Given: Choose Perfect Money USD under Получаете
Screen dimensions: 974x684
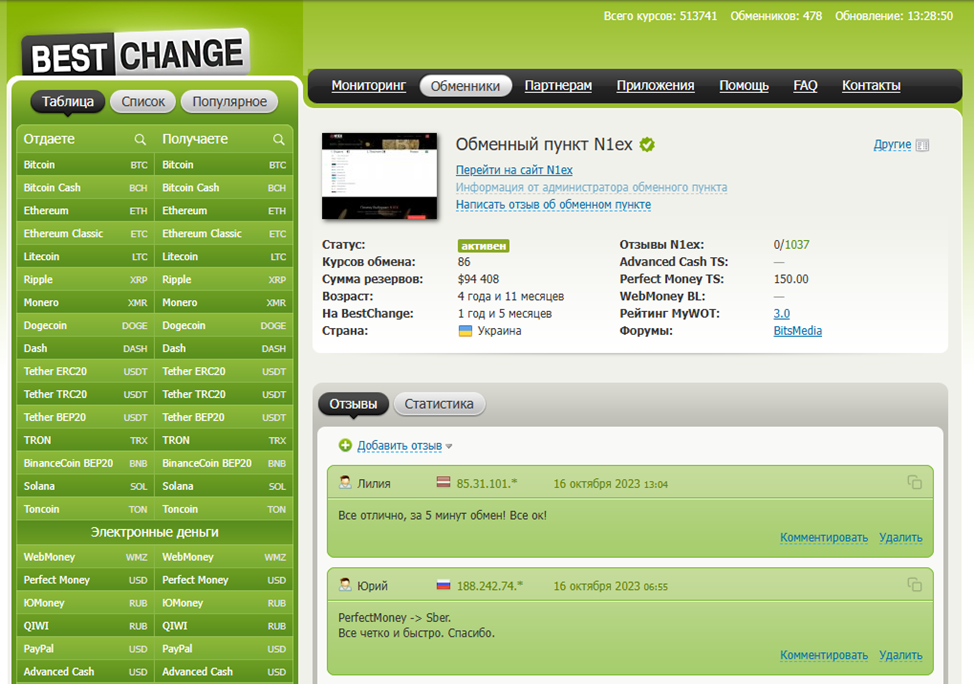Looking at the screenshot, I should point(224,580).
